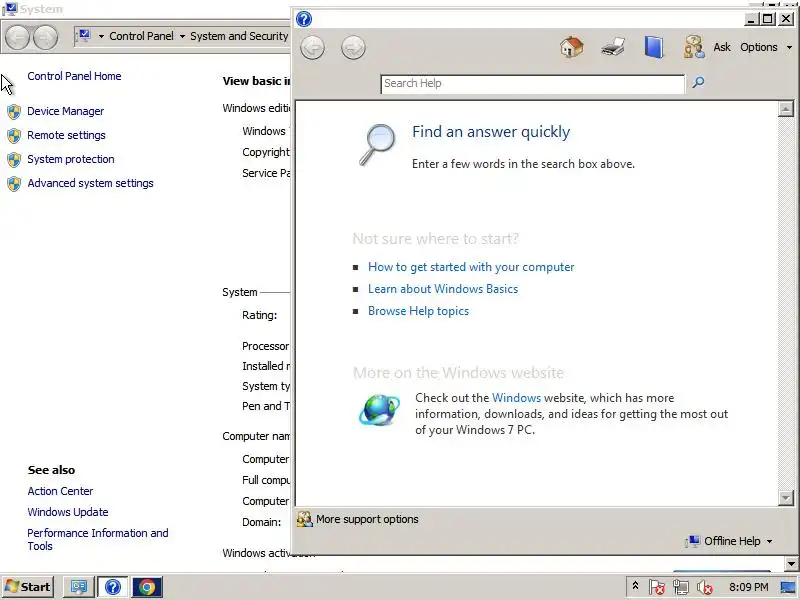The width and height of the screenshot is (800, 600).
Task: Click the large magnifying glass icon
Action: pos(378,145)
